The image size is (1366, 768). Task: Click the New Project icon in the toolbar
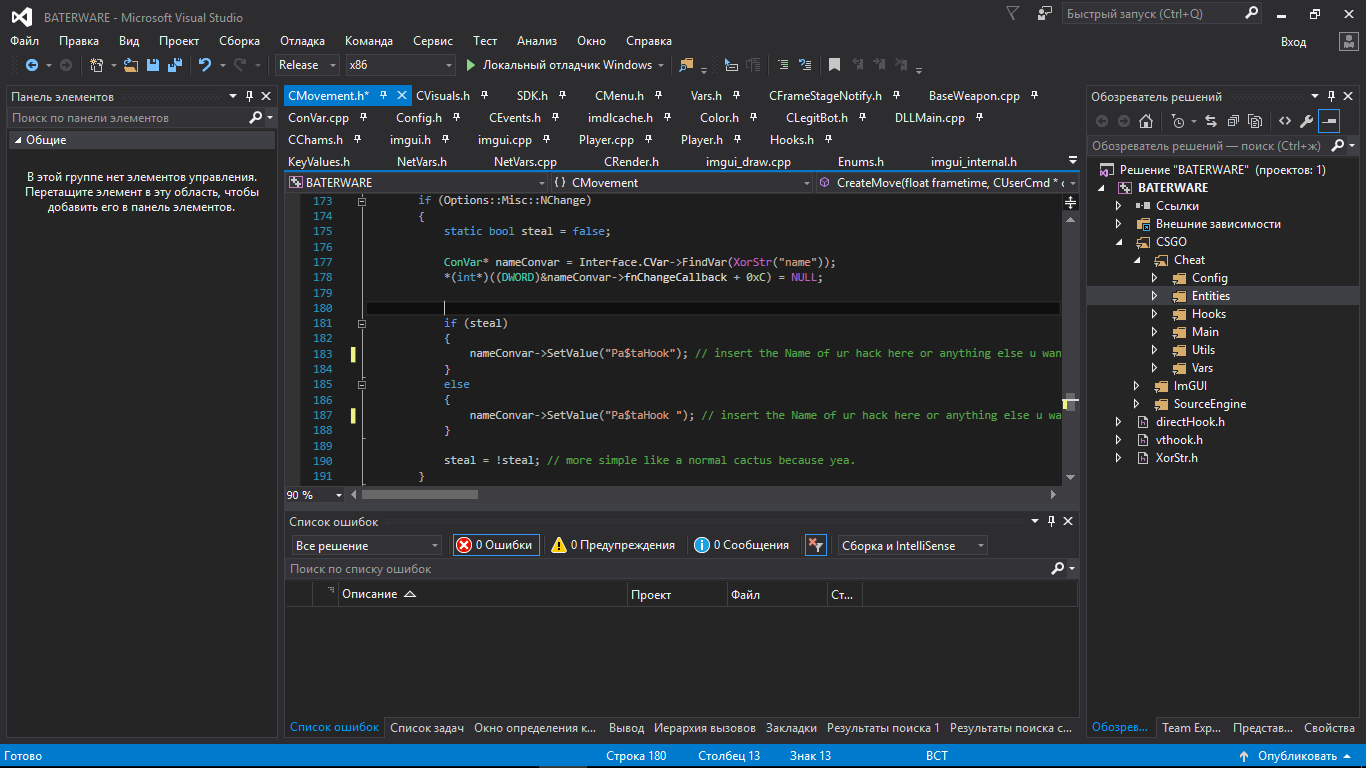(x=96, y=65)
